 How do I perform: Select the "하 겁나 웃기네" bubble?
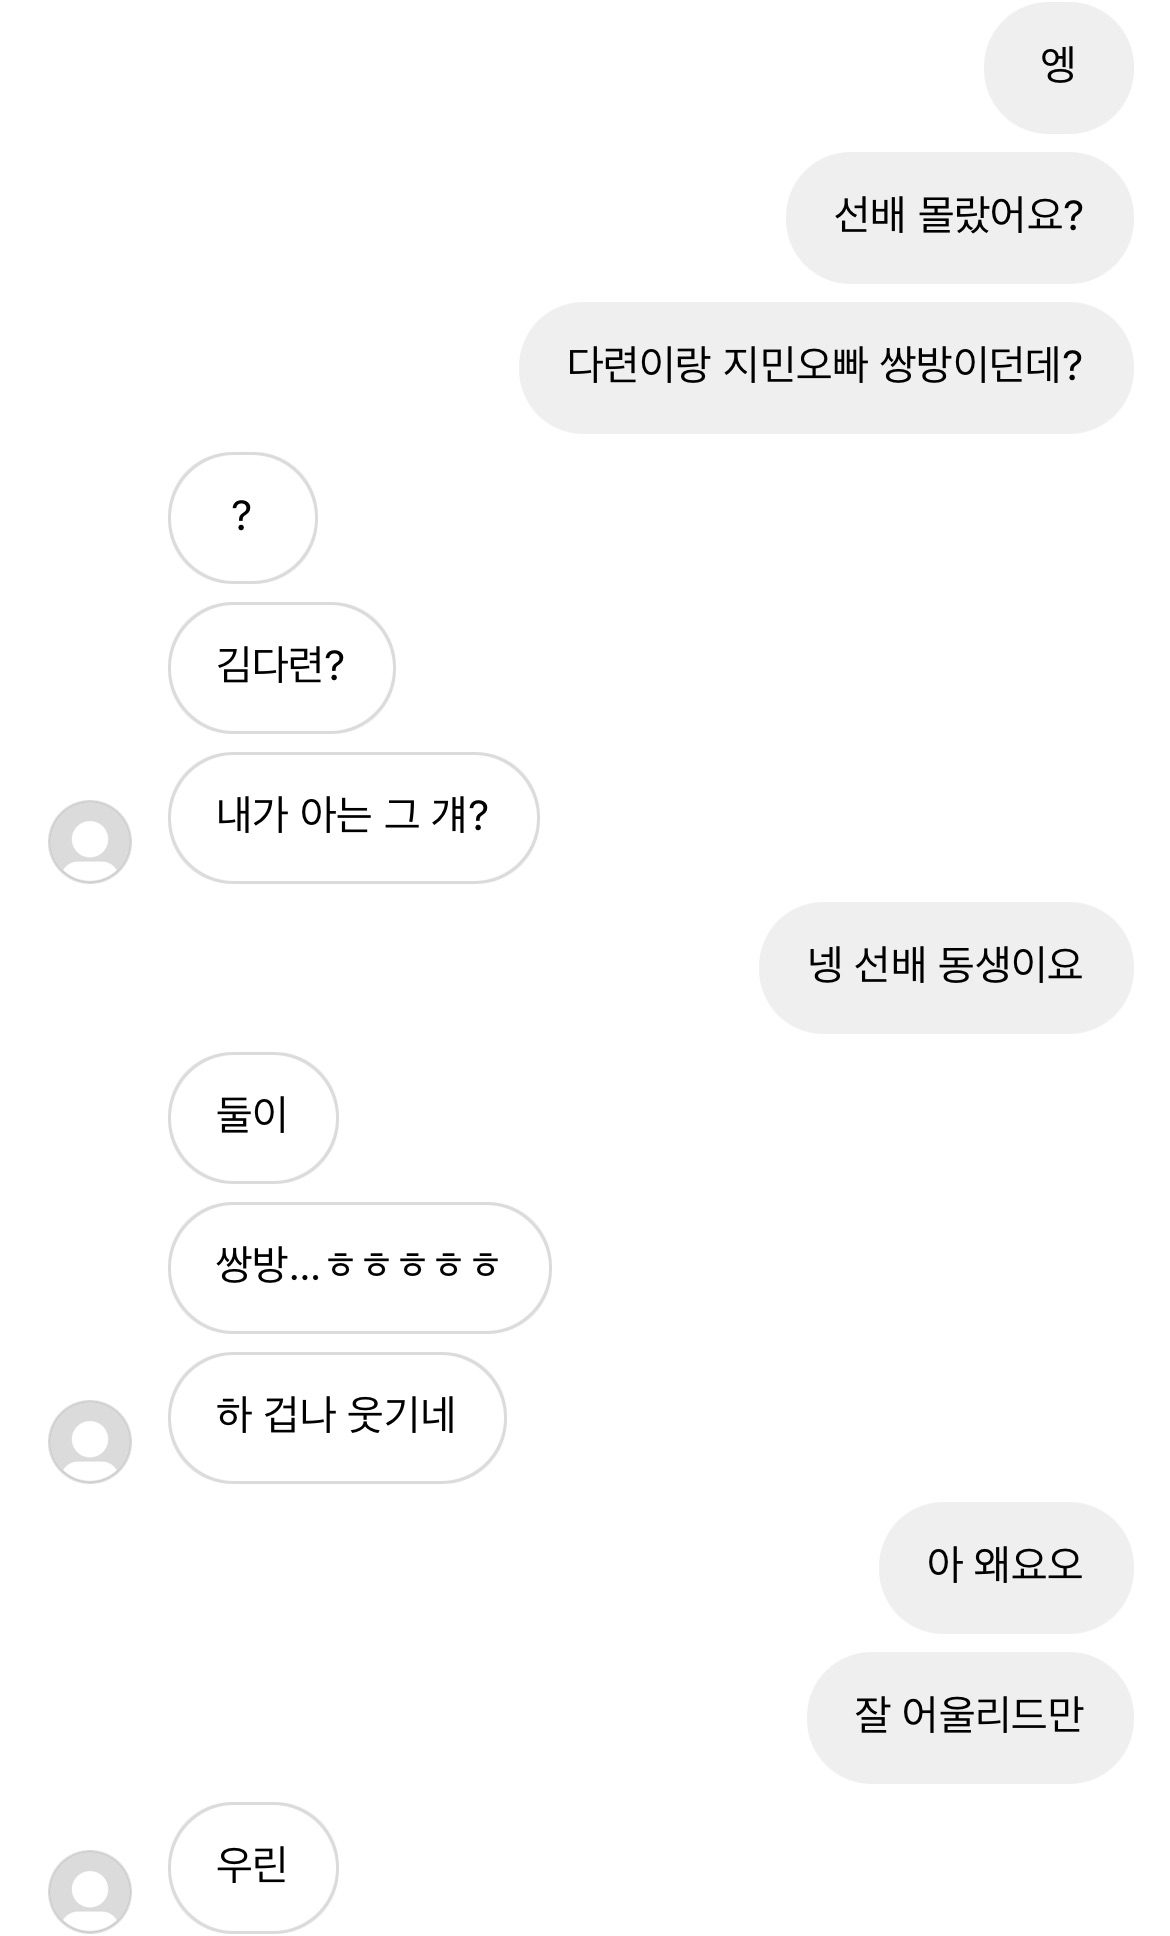point(337,1417)
